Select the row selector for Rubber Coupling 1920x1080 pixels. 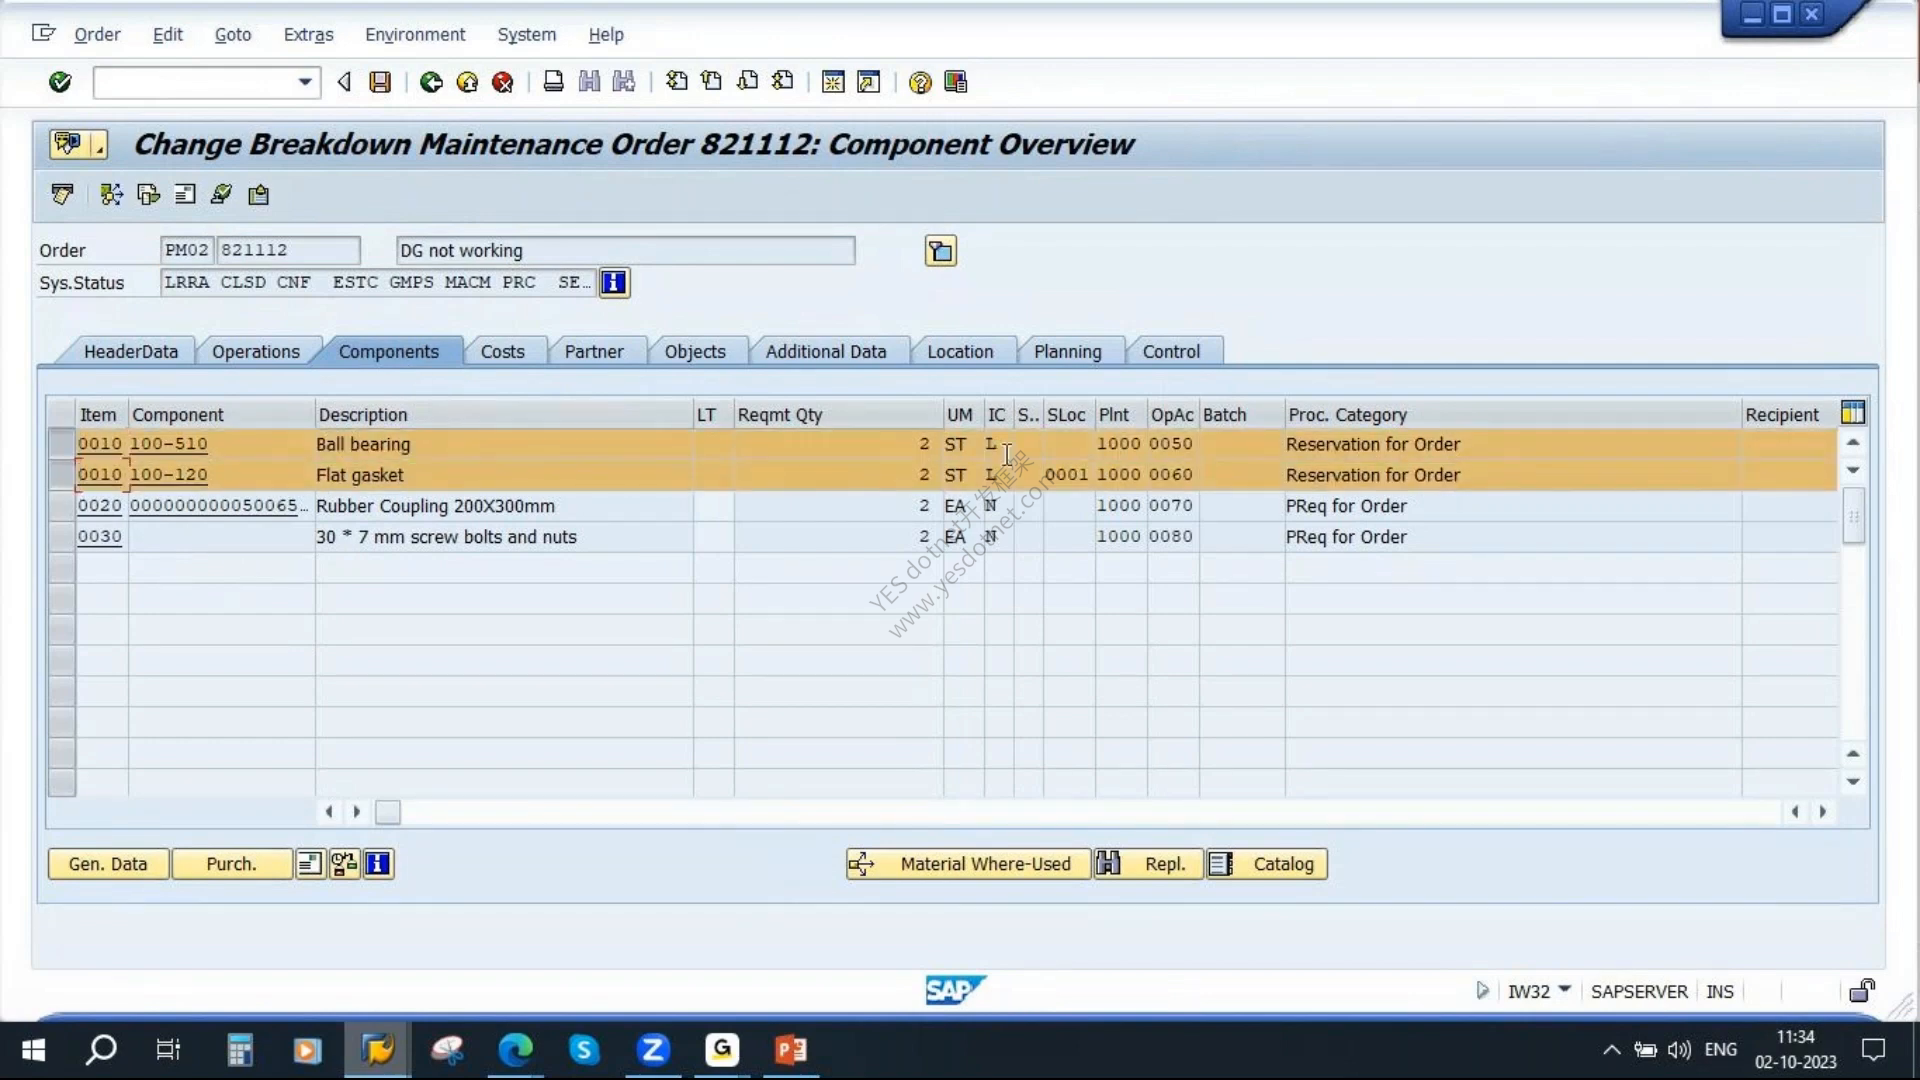click(x=62, y=506)
